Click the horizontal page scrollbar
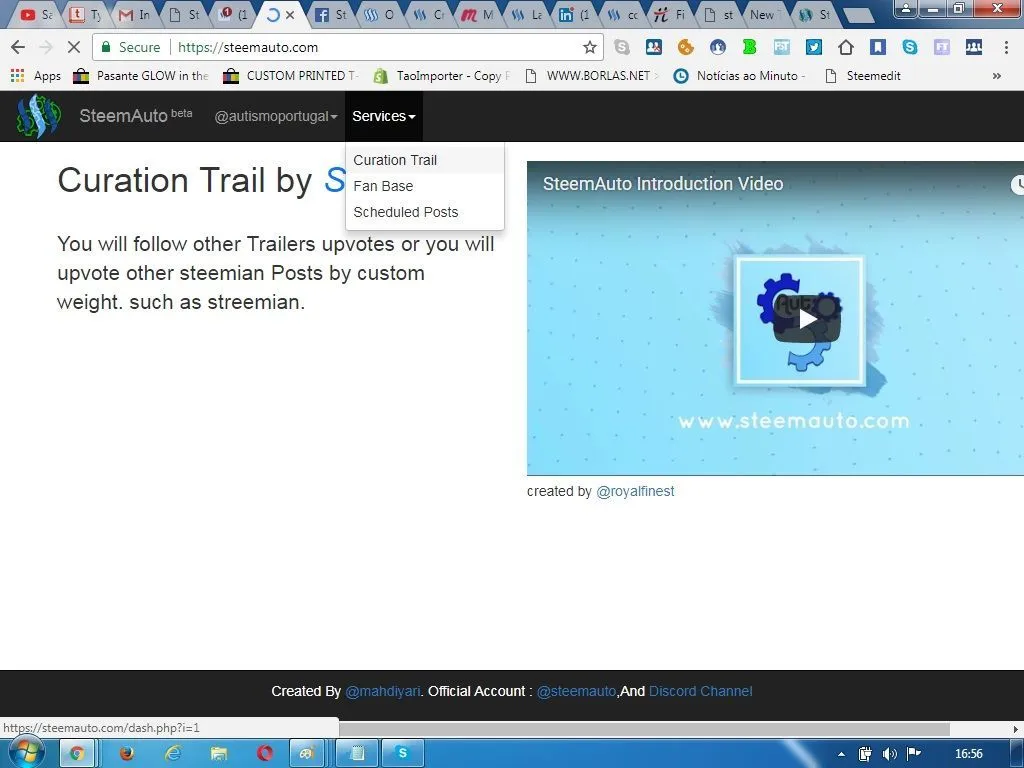The width and height of the screenshot is (1024, 768). [x=644, y=728]
